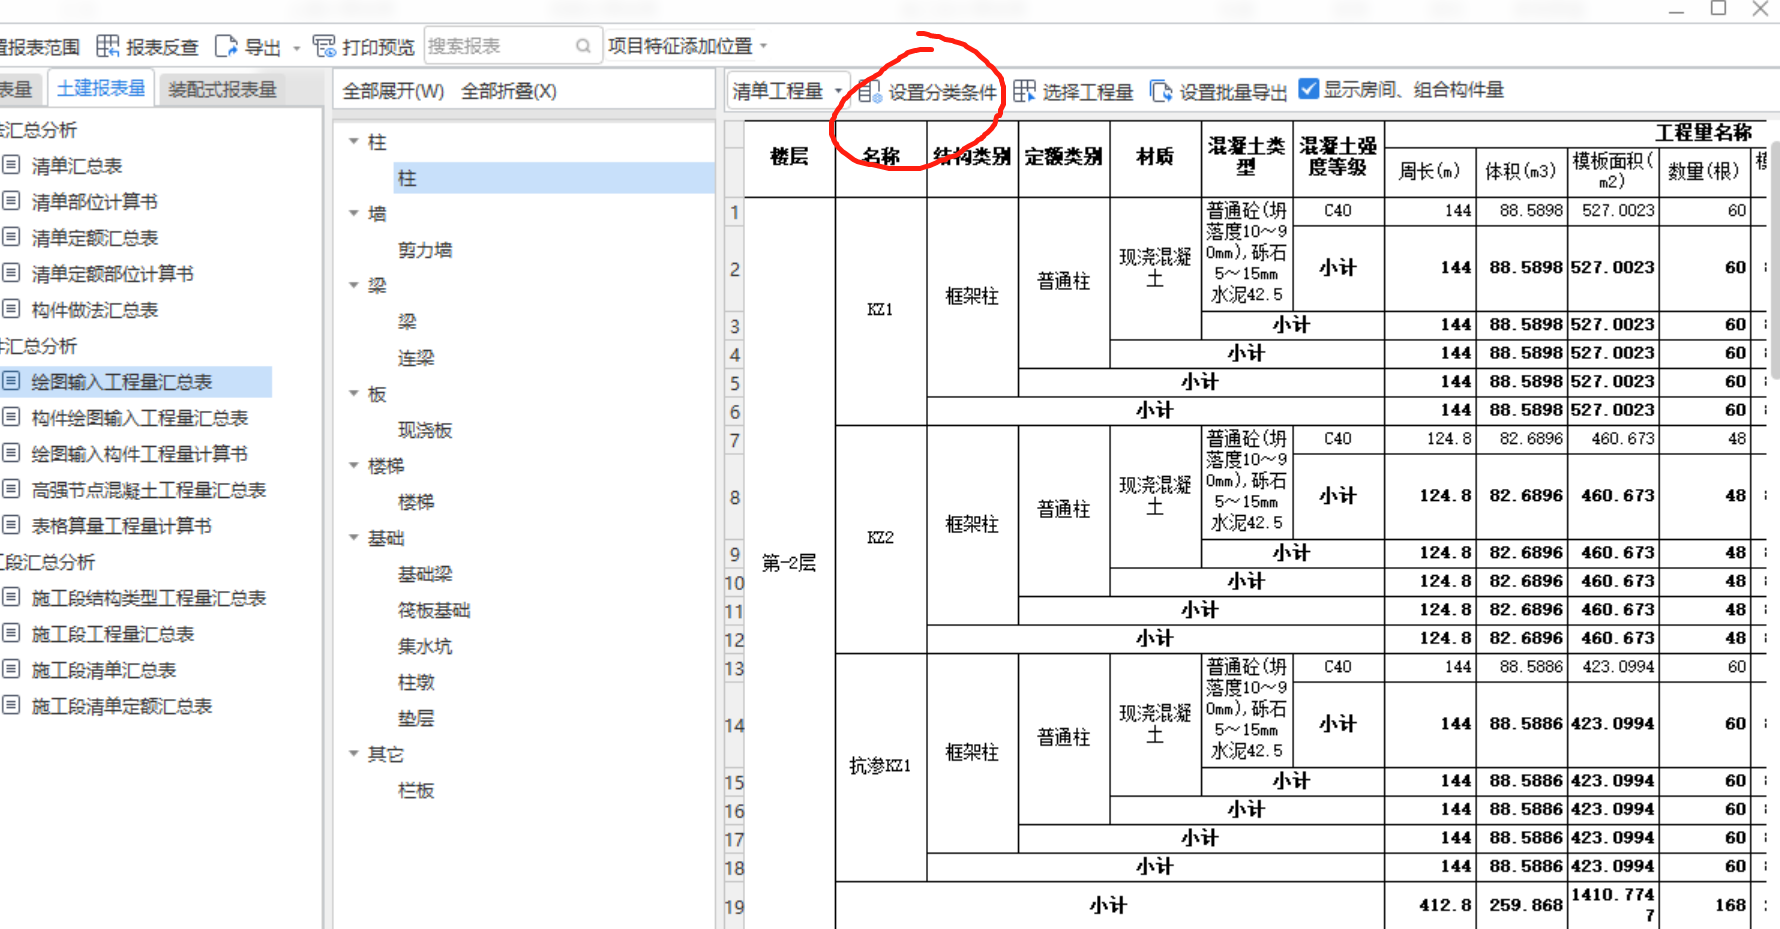Click the icon beside 构件绘图输入工程量汇总表
This screenshot has height=929, width=1780.
[x=11, y=417]
